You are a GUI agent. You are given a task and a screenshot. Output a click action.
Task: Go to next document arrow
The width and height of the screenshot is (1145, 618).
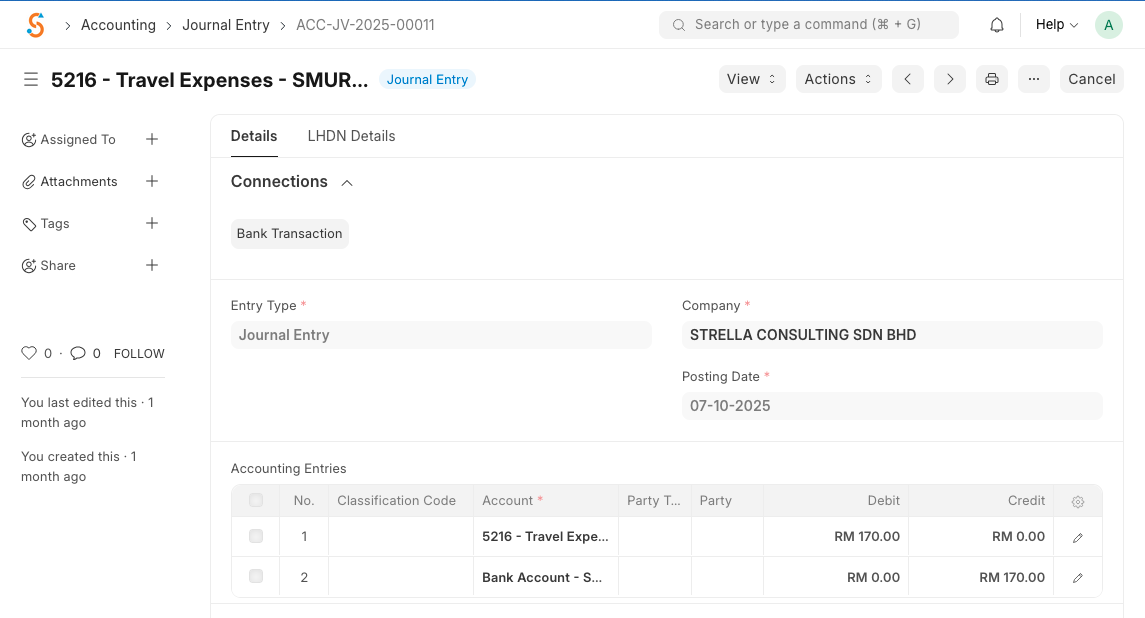pyautogui.click(x=949, y=79)
